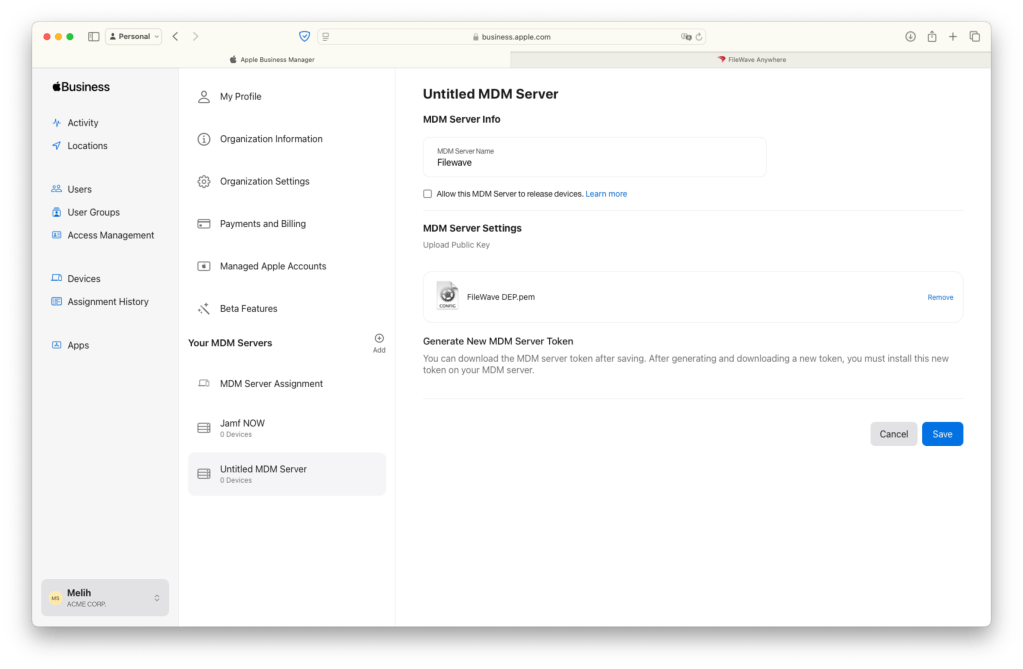Click the Cancel button
This screenshot has height=669, width=1023.
[893, 434]
